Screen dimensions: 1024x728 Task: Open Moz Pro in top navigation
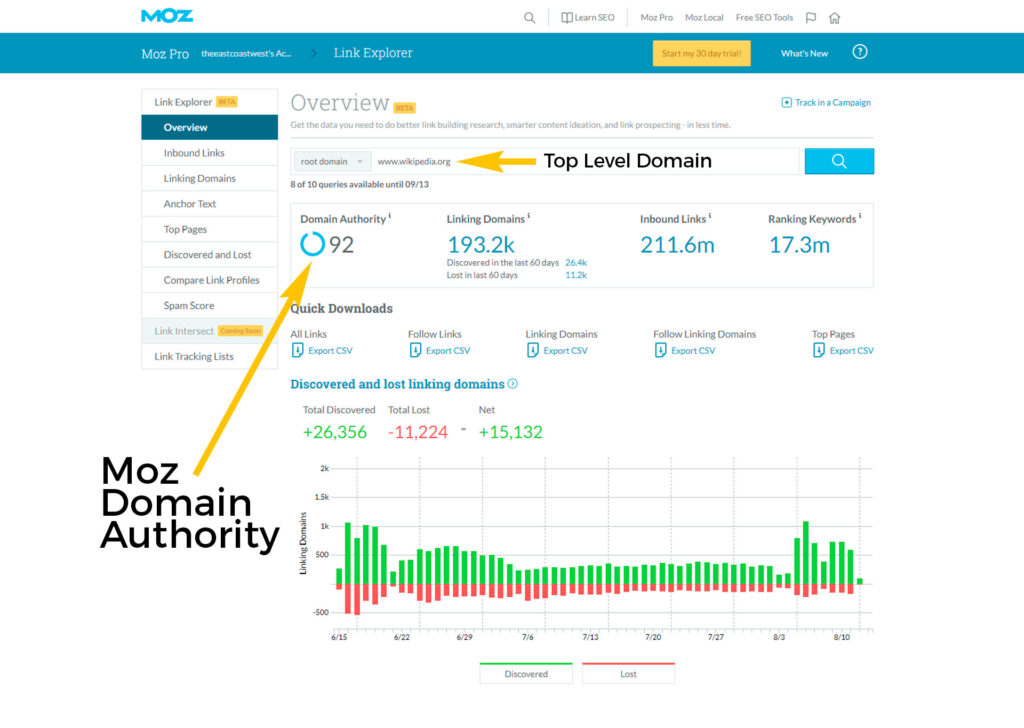tap(656, 18)
